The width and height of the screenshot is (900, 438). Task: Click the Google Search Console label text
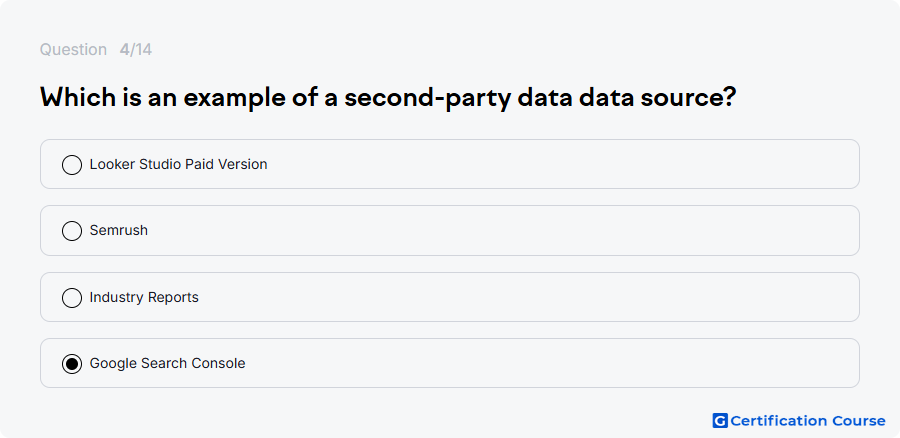click(x=168, y=363)
